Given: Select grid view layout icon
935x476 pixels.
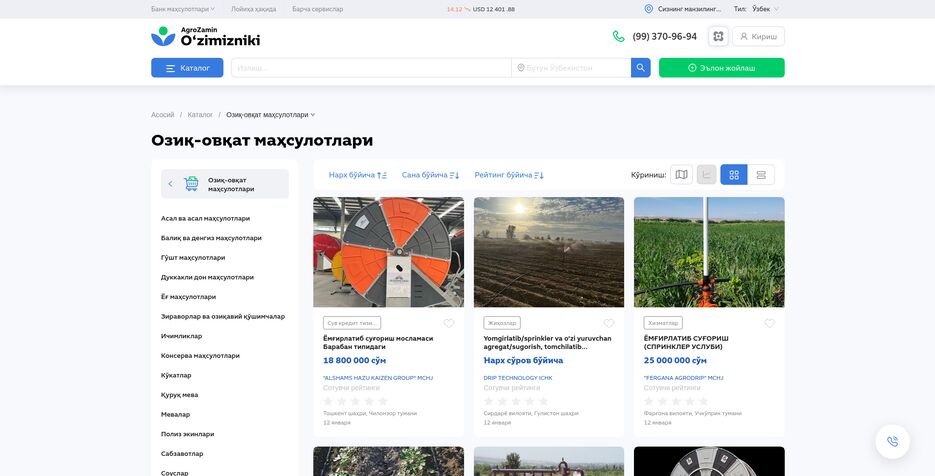Looking at the screenshot, I should [734, 175].
